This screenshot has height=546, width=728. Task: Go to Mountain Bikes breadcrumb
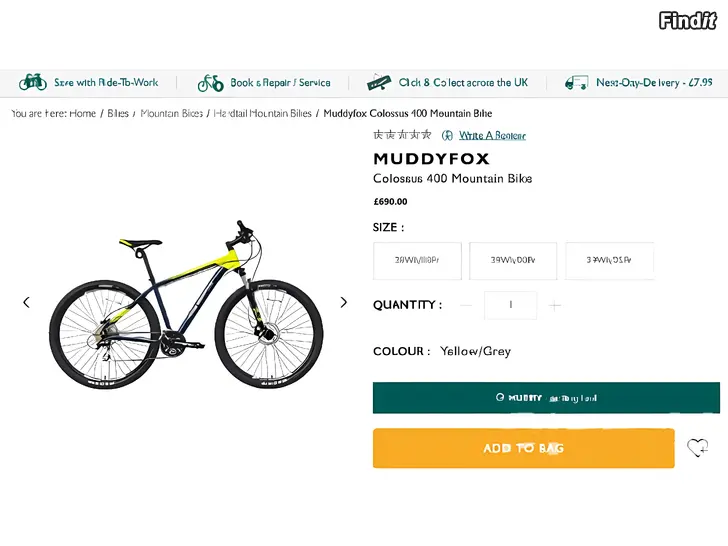(172, 113)
